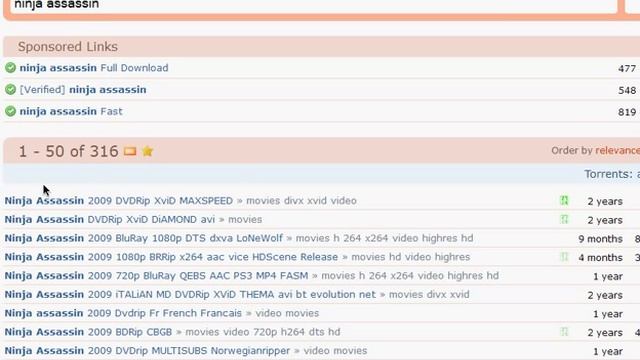Image resolution: width=640 pixels, height=360 pixels.
Task: Click 'movies divx xvid video' tags in MAXSPEED row
Action: [302, 201]
